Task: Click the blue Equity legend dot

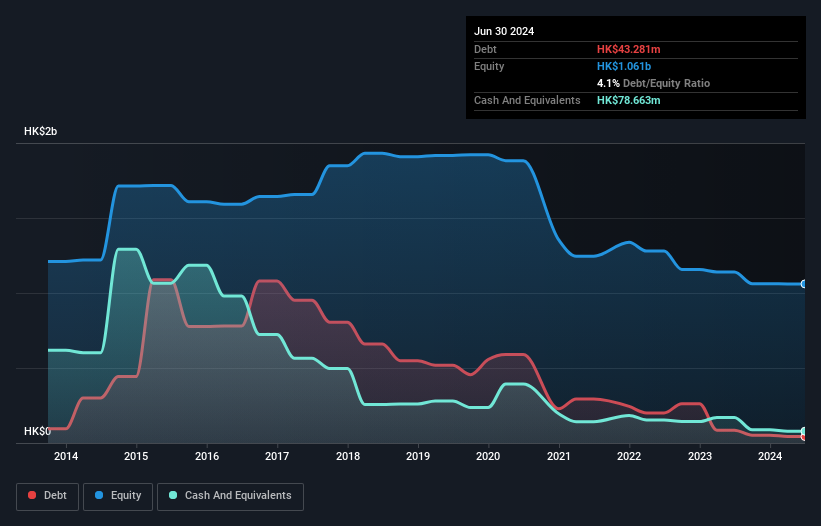Action: [99, 495]
